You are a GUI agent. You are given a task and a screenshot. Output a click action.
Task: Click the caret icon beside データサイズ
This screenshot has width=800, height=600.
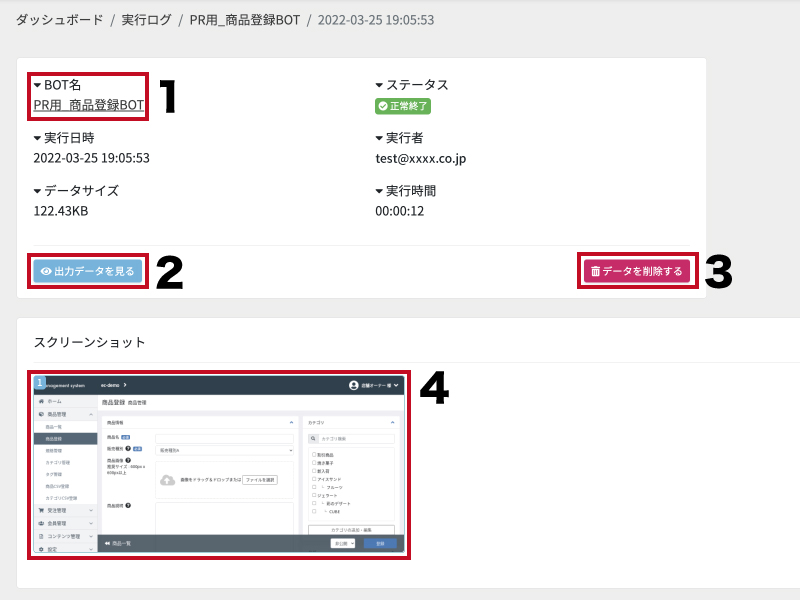(x=37, y=191)
